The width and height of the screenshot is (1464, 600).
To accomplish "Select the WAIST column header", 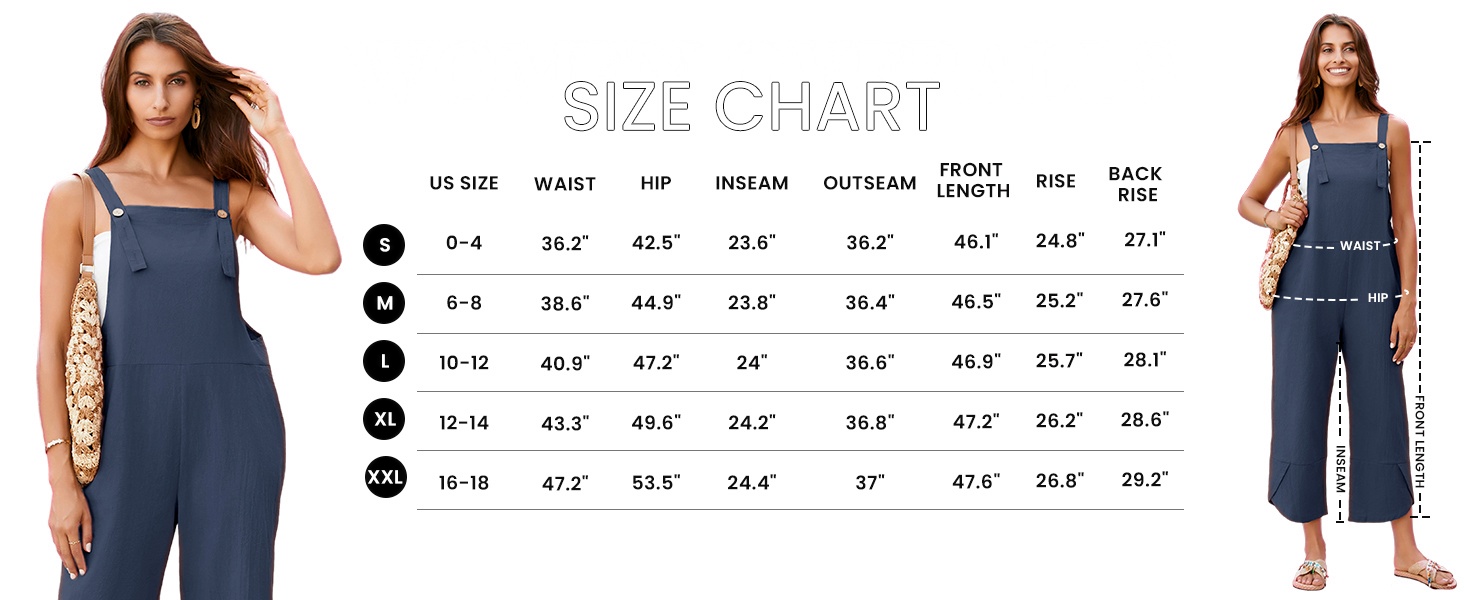I will 564,184.
